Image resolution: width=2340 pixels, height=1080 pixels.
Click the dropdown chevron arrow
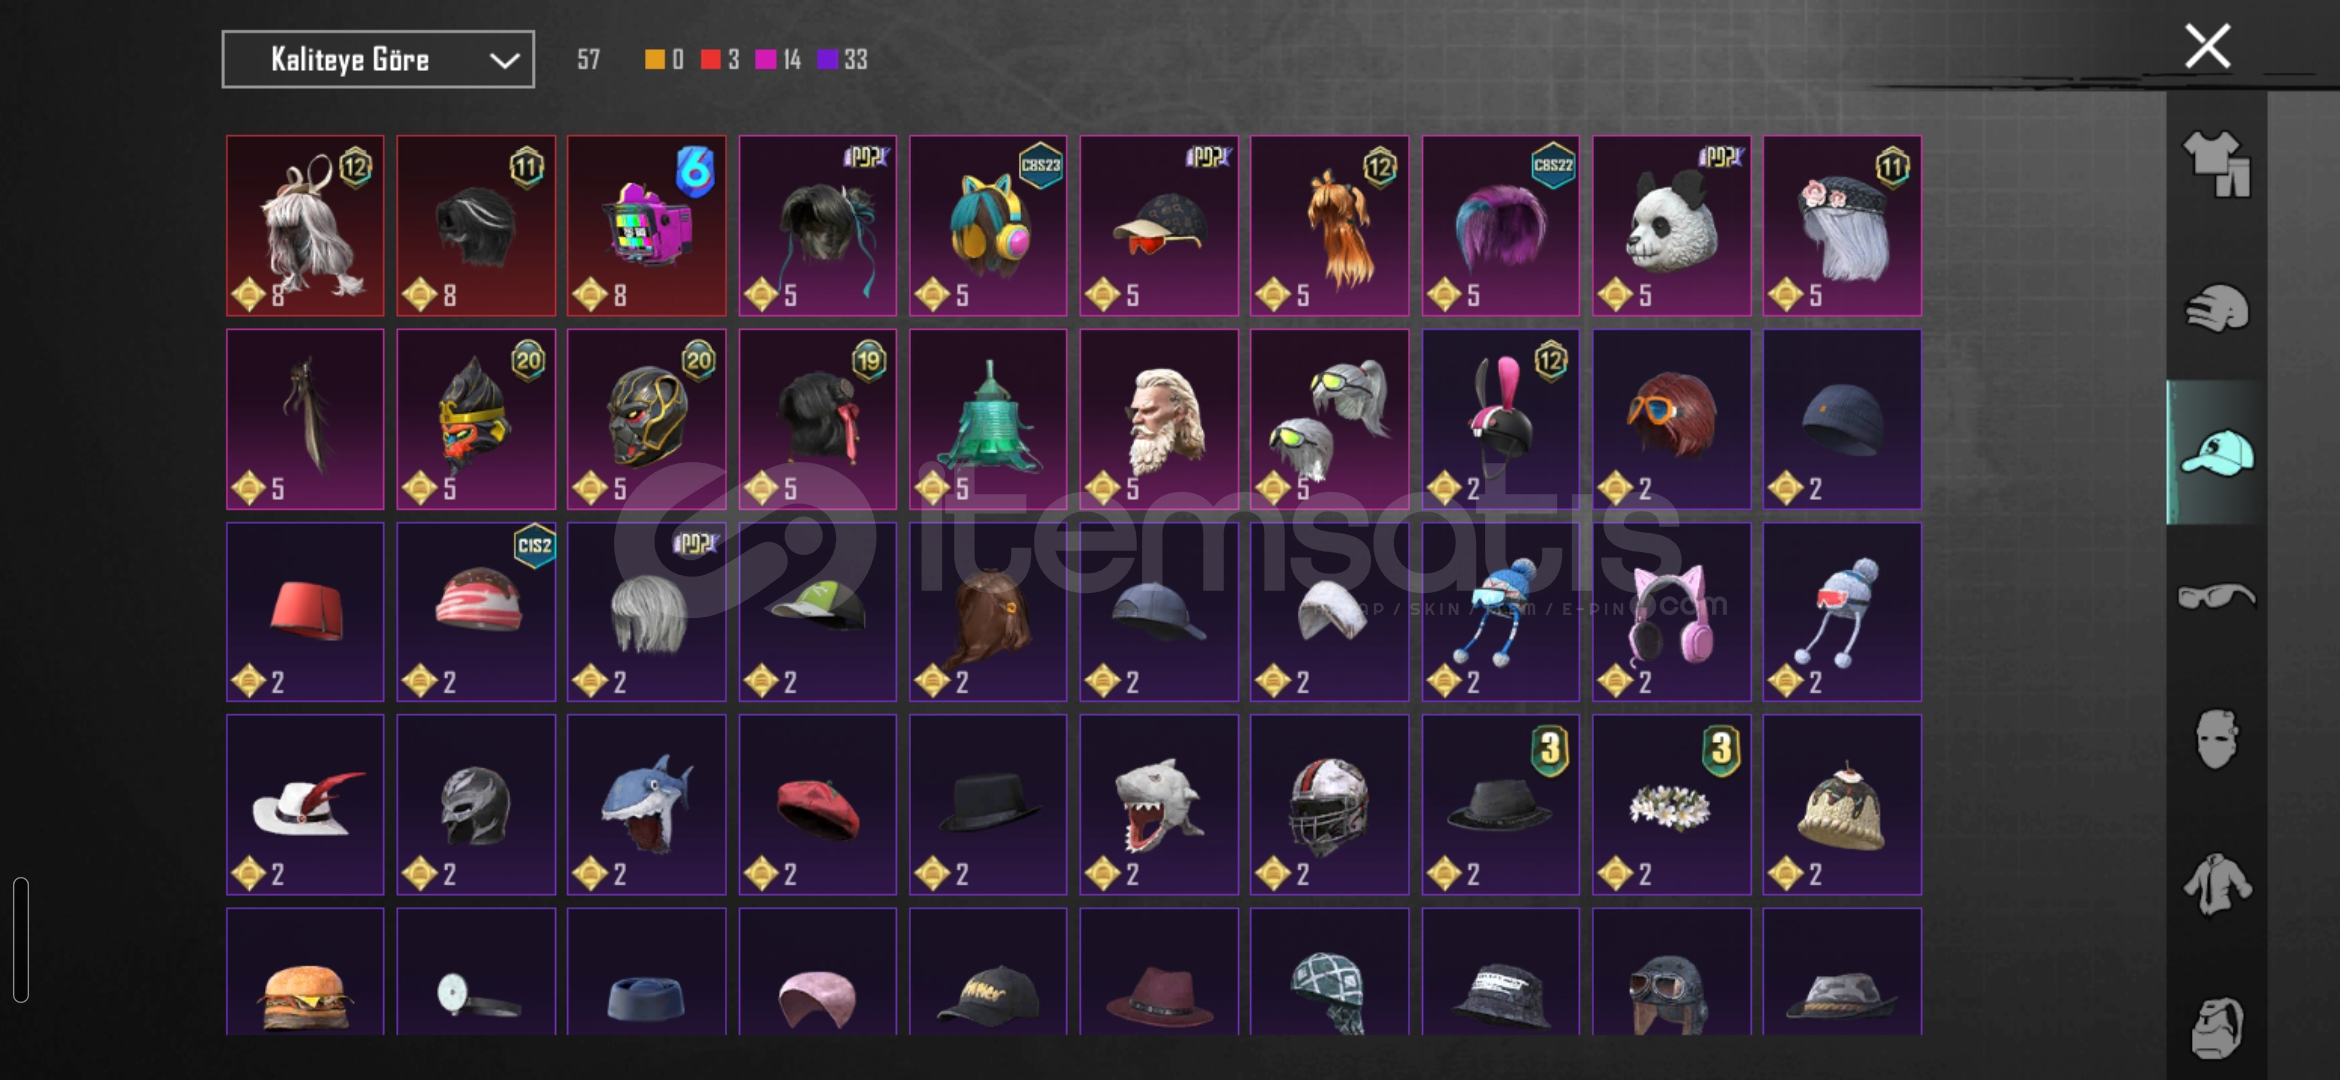[x=505, y=61]
